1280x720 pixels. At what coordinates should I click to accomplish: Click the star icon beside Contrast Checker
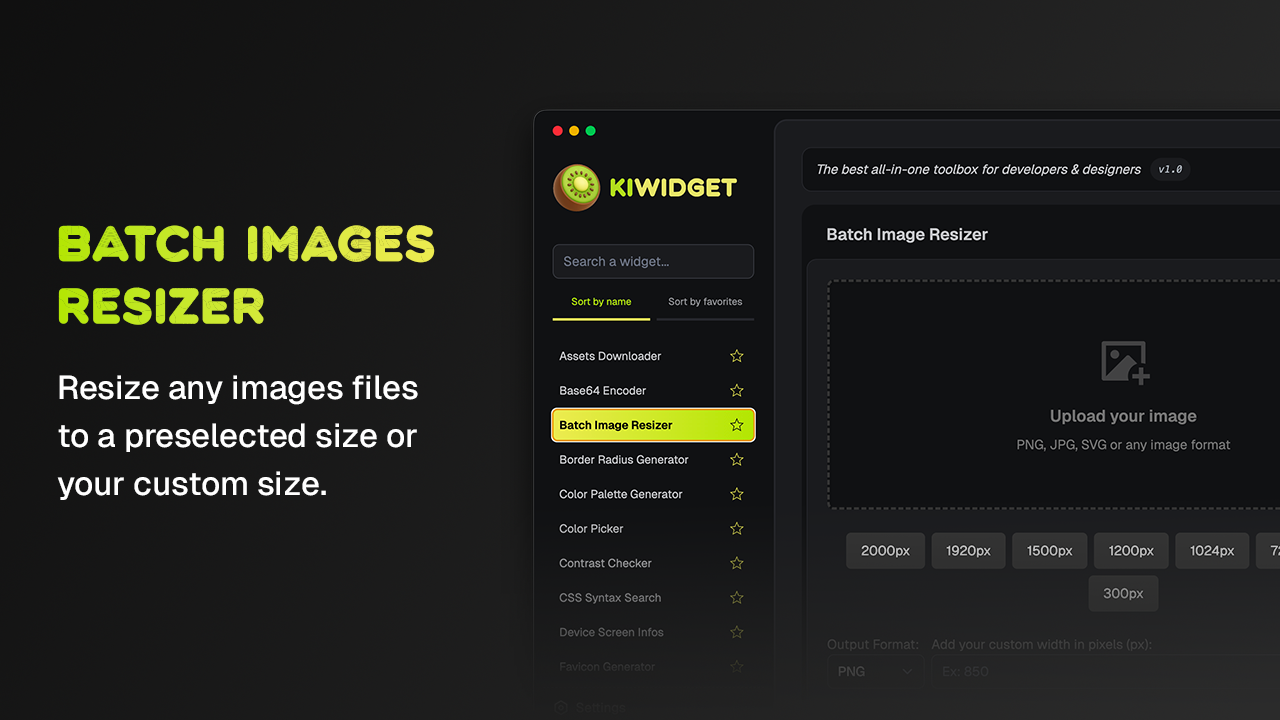737,563
